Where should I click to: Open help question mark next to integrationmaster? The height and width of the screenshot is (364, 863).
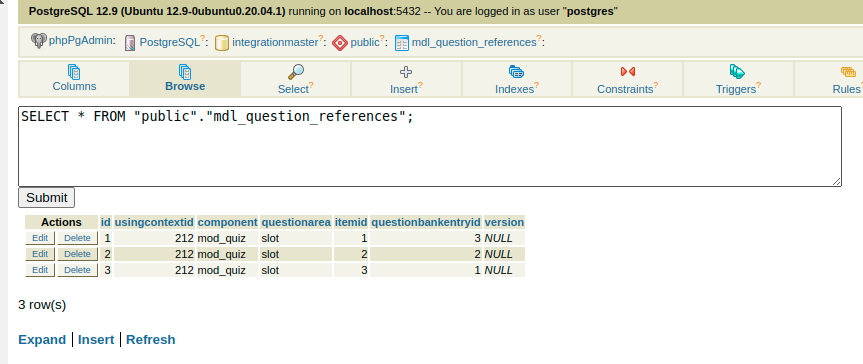[x=321, y=39]
